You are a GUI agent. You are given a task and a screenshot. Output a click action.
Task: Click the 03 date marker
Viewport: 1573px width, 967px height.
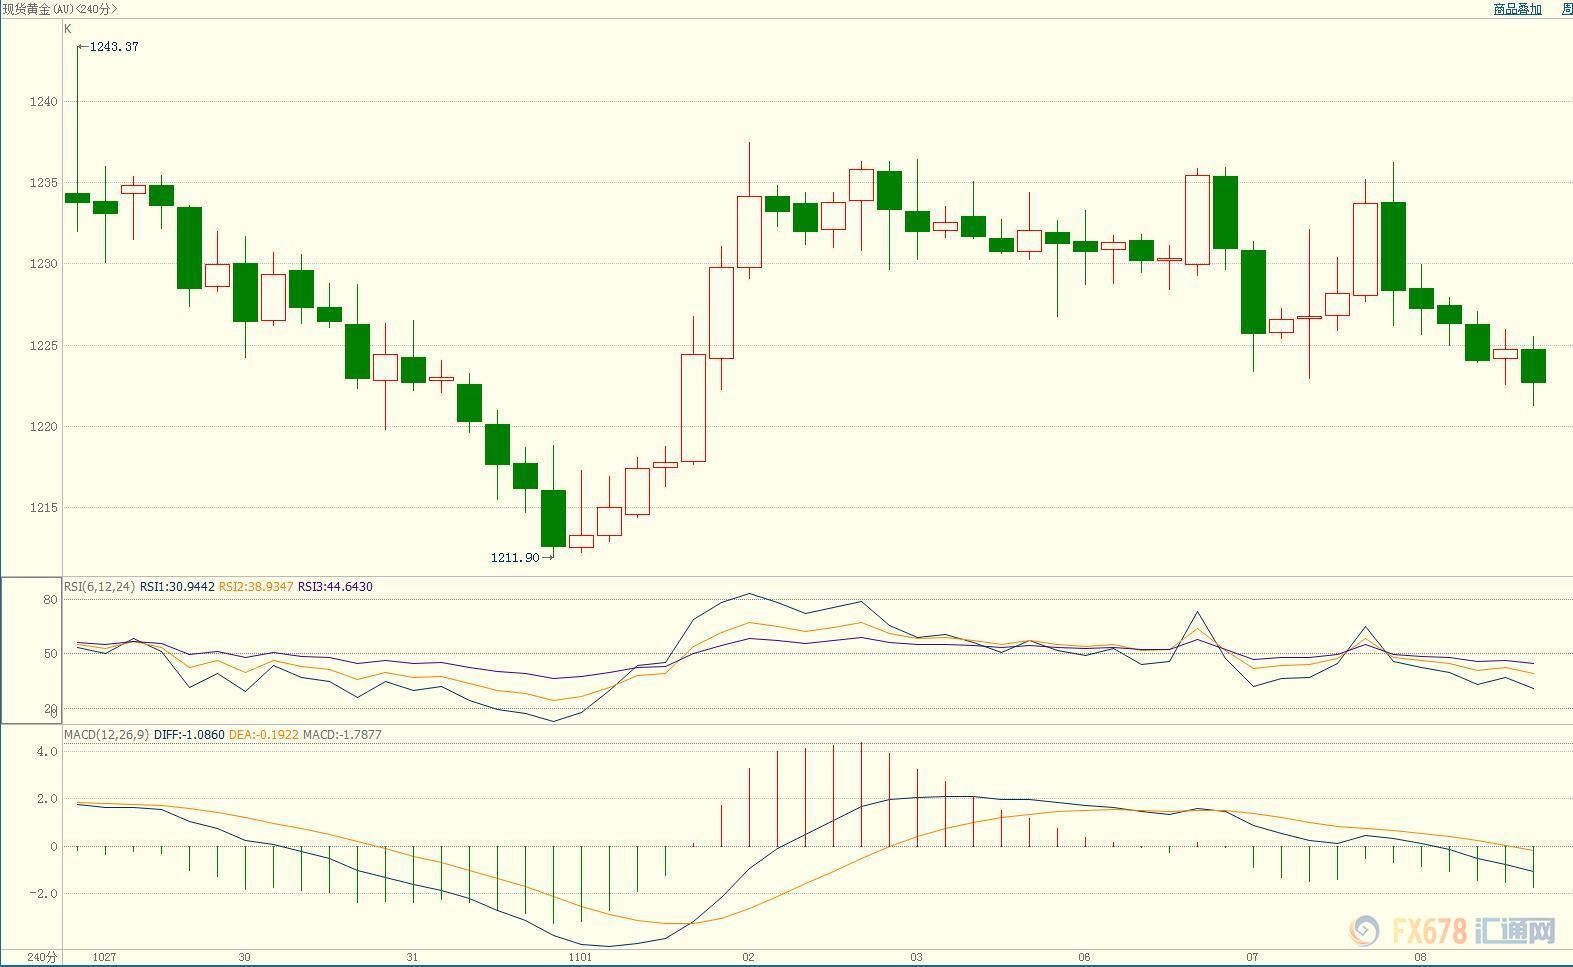(x=916, y=957)
